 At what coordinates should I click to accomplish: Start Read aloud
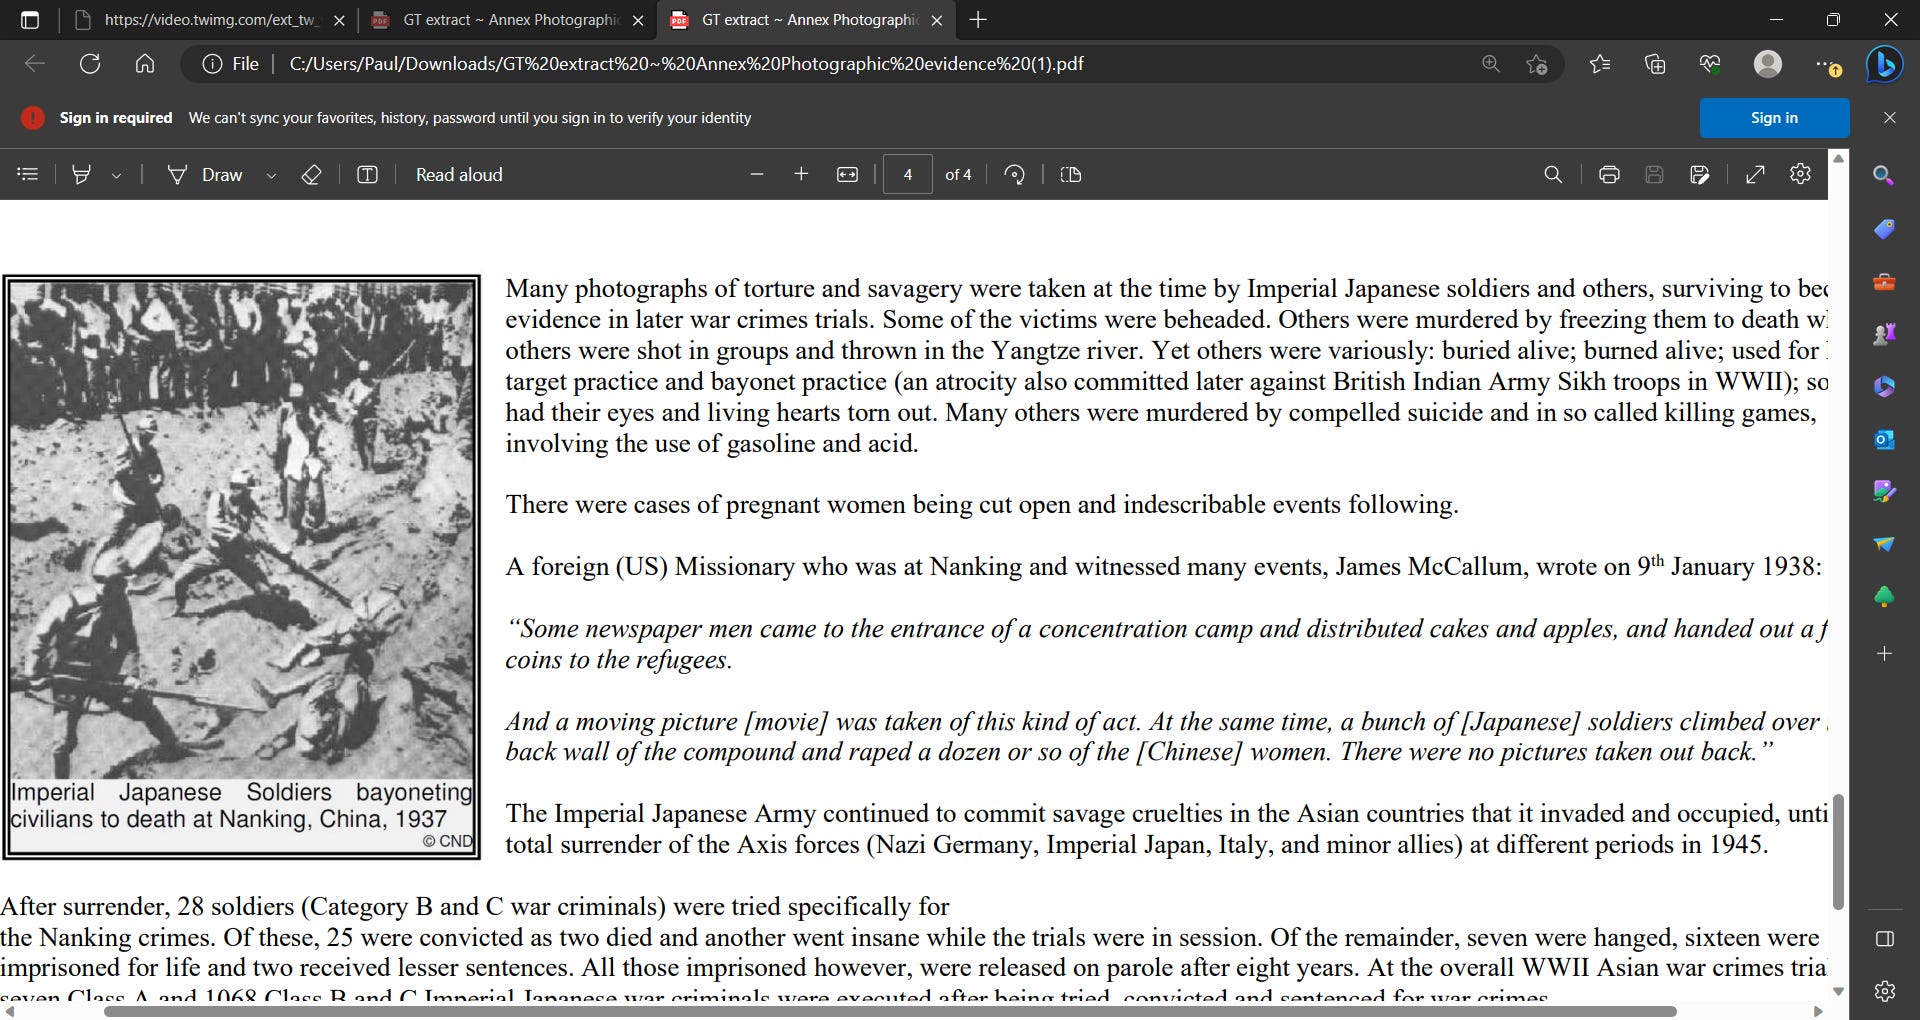tap(459, 175)
